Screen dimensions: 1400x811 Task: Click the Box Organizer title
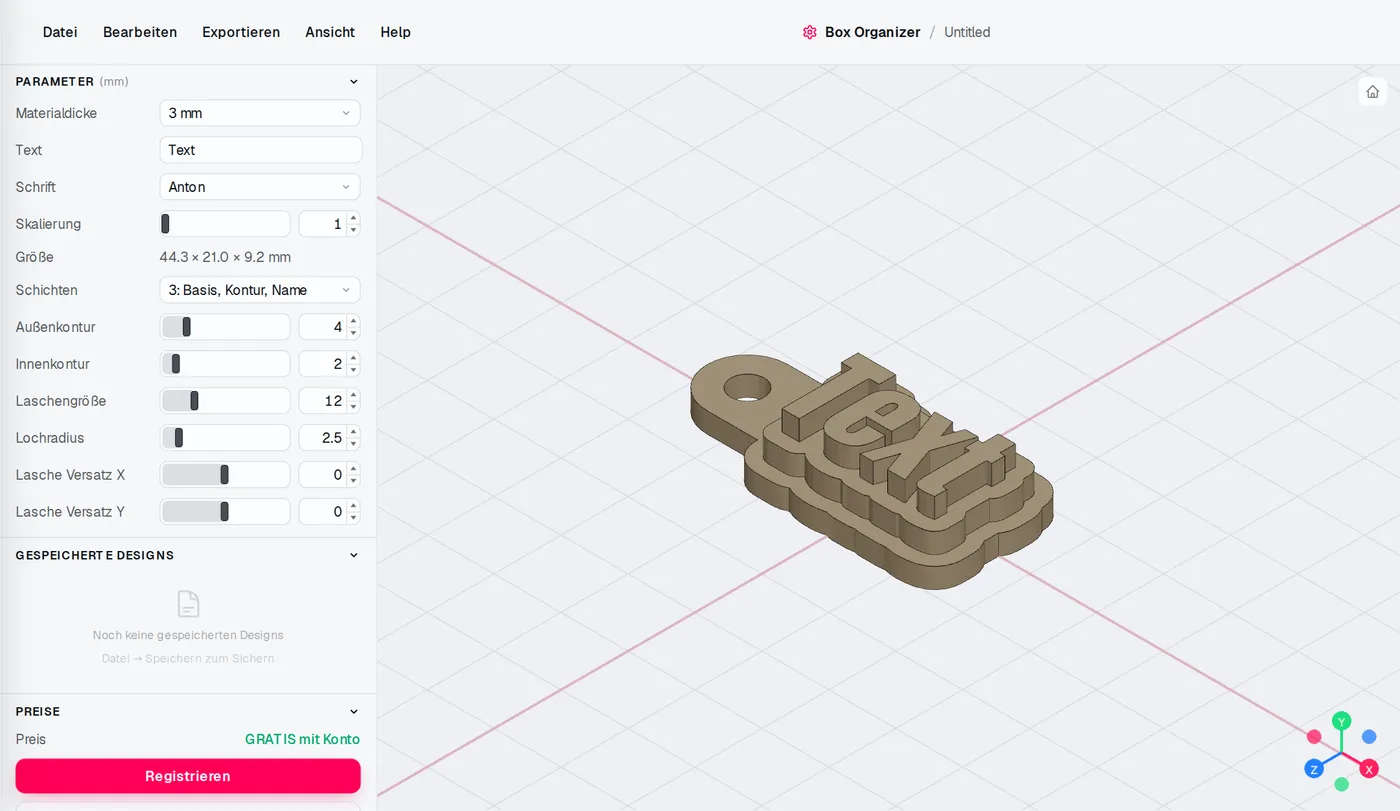872,32
